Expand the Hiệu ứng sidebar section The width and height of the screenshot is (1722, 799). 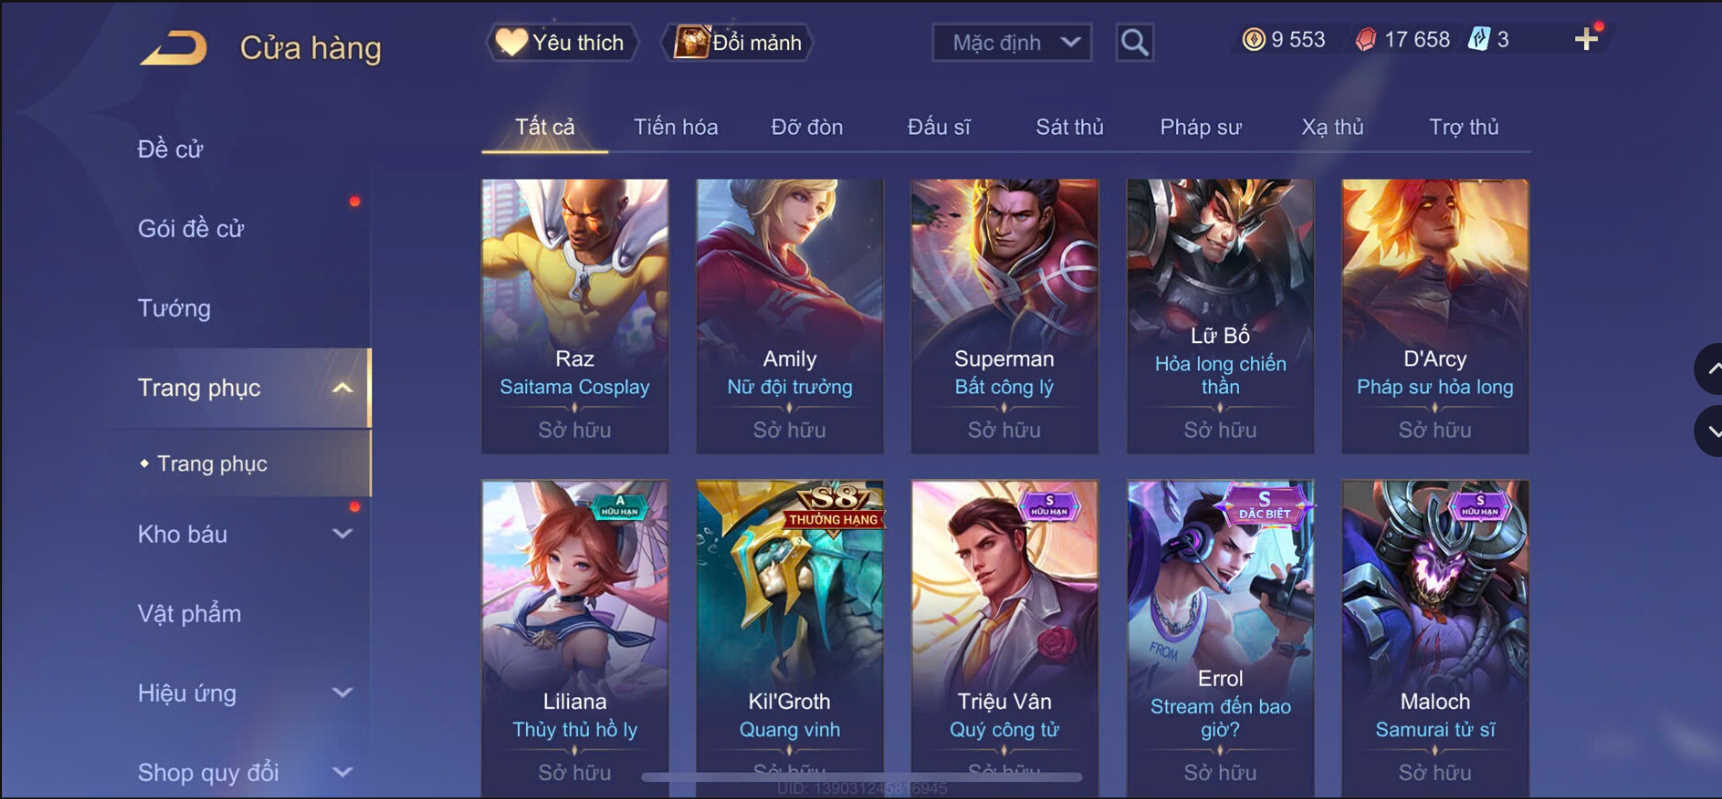[342, 693]
